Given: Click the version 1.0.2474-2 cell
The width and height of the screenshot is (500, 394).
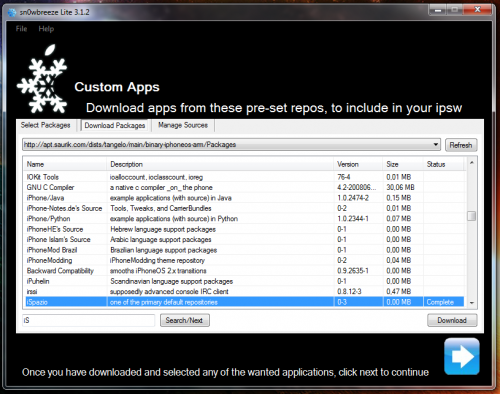Looking at the screenshot, I should point(353,198).
